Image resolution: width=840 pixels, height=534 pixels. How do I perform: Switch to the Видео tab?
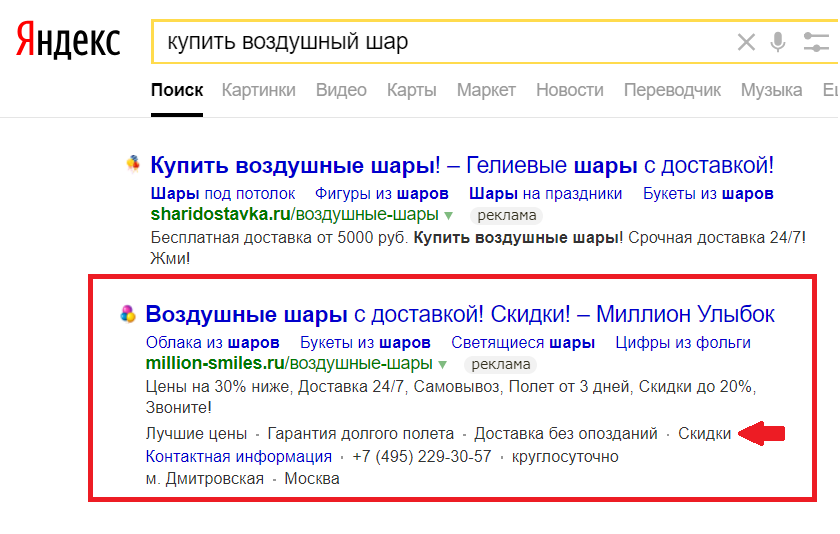pos(341,90)
